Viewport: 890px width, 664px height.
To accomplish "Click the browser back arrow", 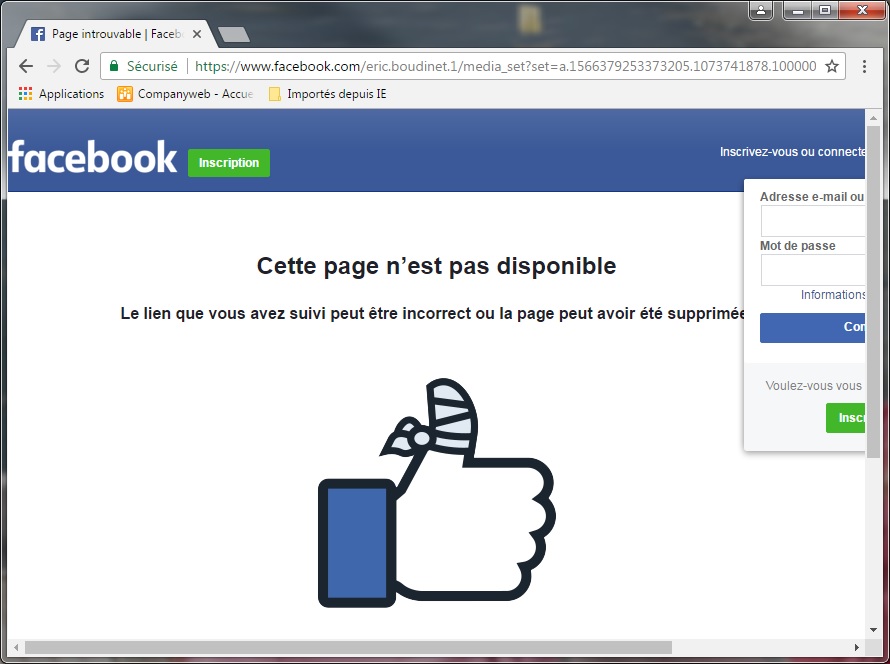I will click(26, 66).
